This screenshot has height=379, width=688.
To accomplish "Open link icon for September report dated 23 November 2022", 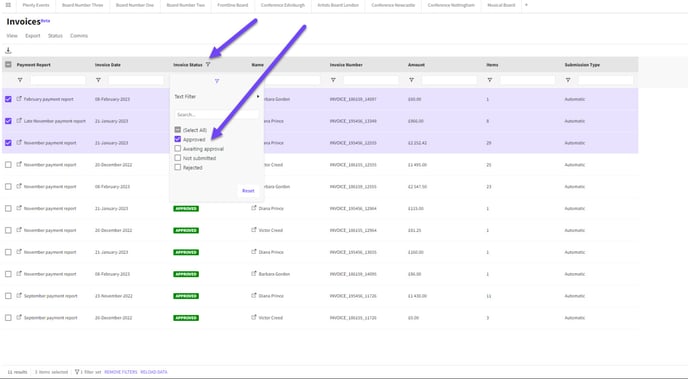I will pyautogui.click(x=19, y=296).
